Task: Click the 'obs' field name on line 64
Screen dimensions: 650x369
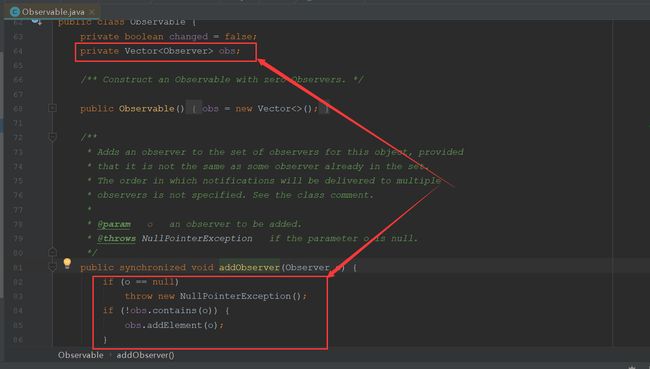Action: 227,51
